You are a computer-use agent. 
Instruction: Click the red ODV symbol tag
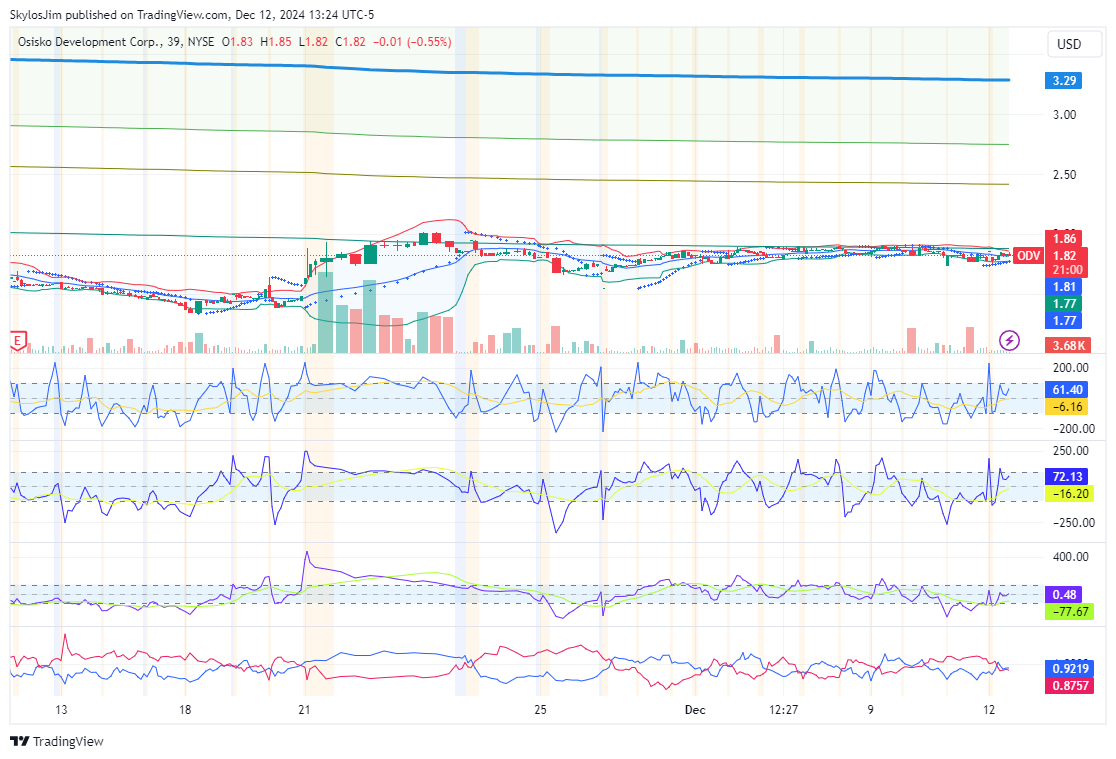(x=1028, y=256)
